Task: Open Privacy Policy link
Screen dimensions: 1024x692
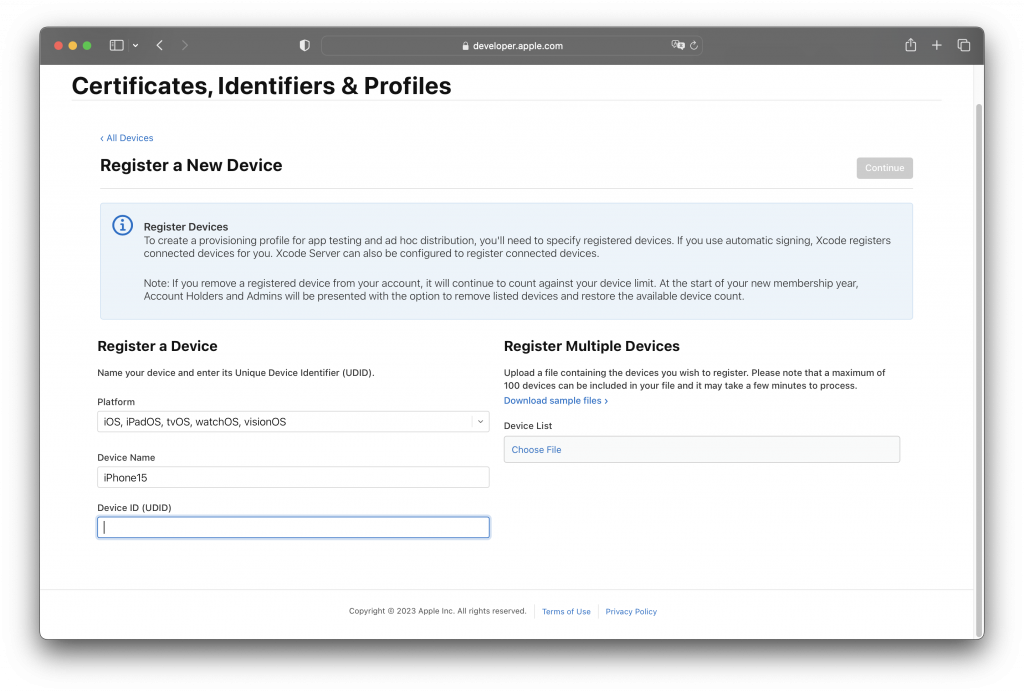Action: 631,612
